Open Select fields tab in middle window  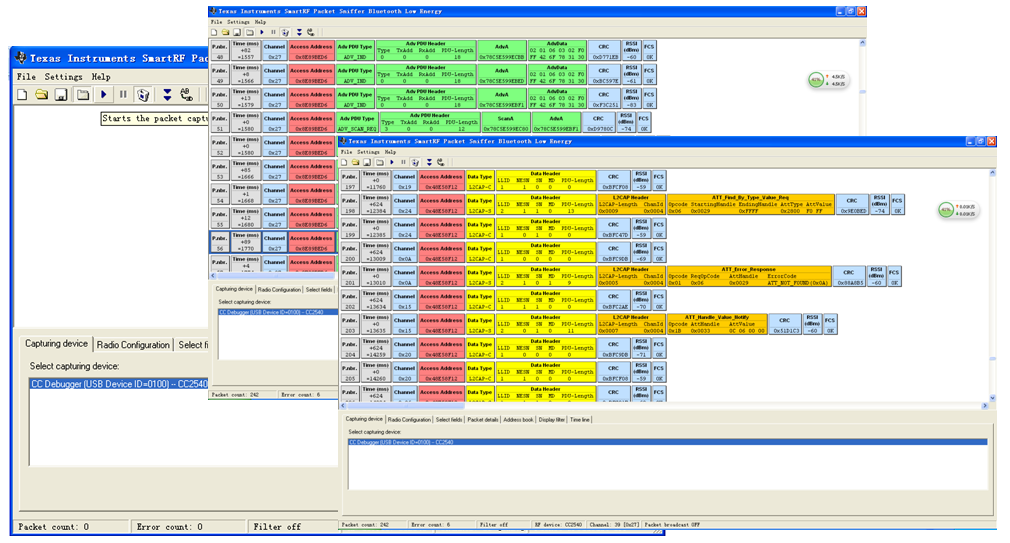[319, 290]
